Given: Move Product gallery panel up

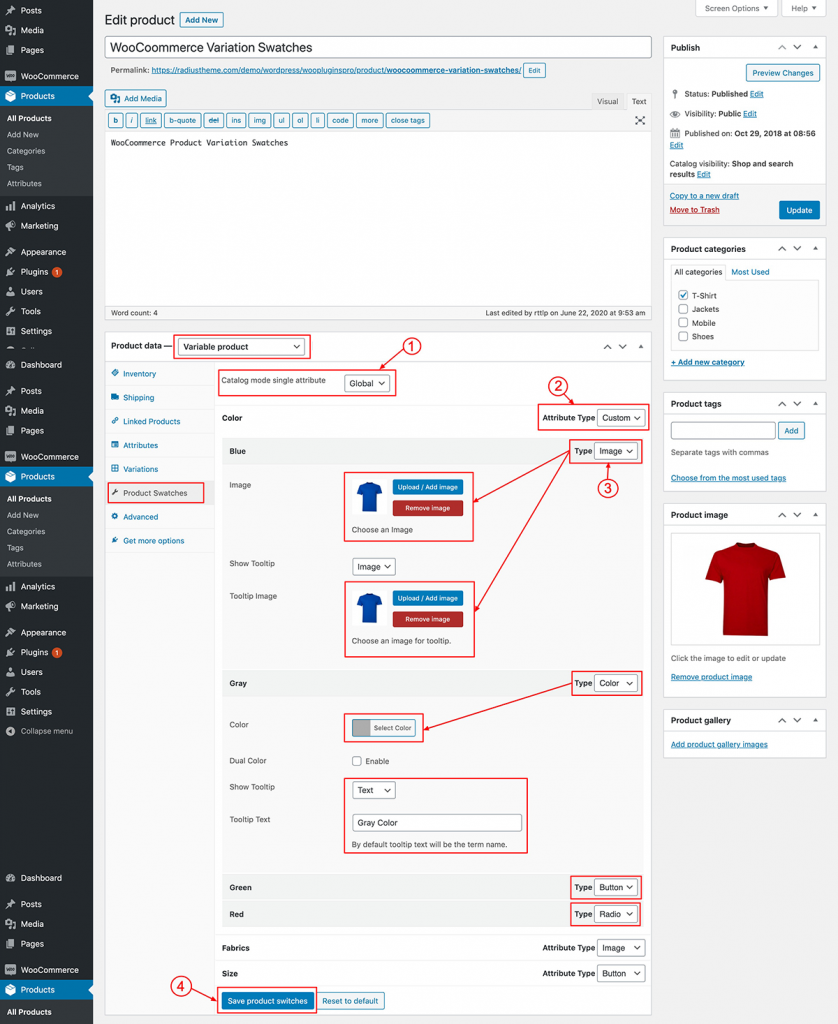Looking at the screenshot, I should pyautogui.click(x=782, y=720).
